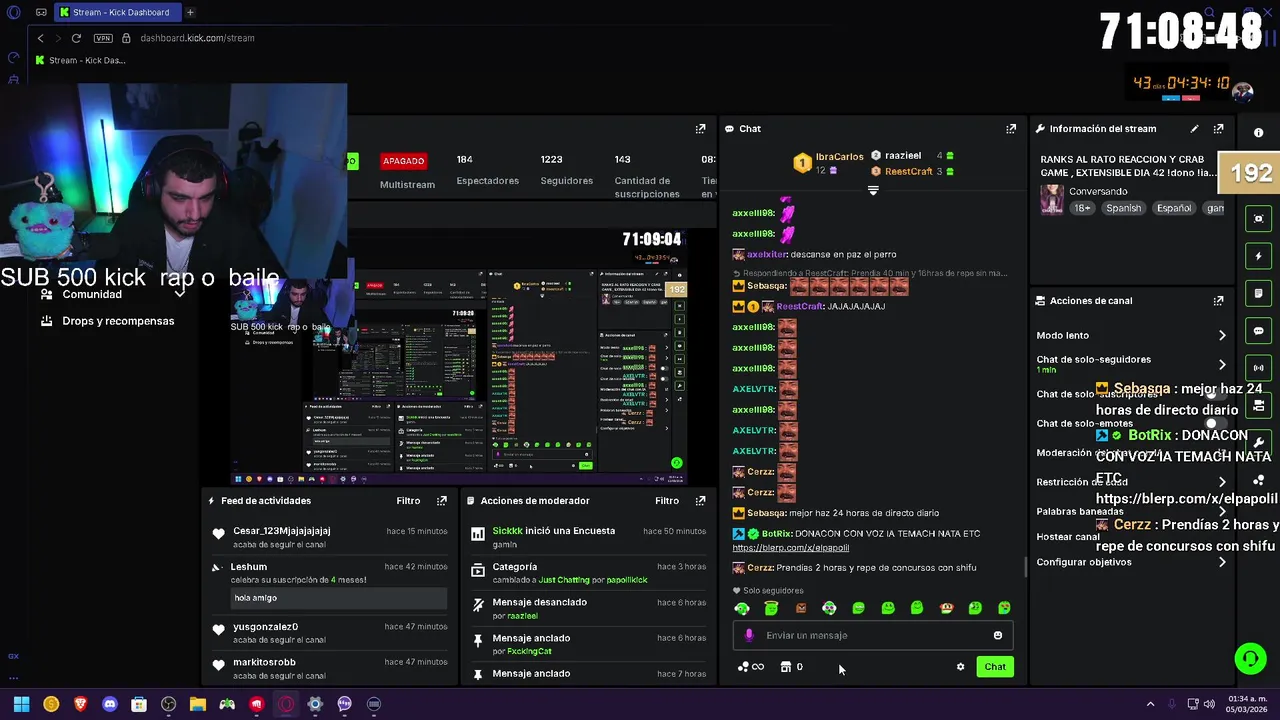The height and width of the screenshot is (720, 1280).
Task: Click the 1223 Seguidores stat
Action: pyautogui.click(x=566, y=170)
